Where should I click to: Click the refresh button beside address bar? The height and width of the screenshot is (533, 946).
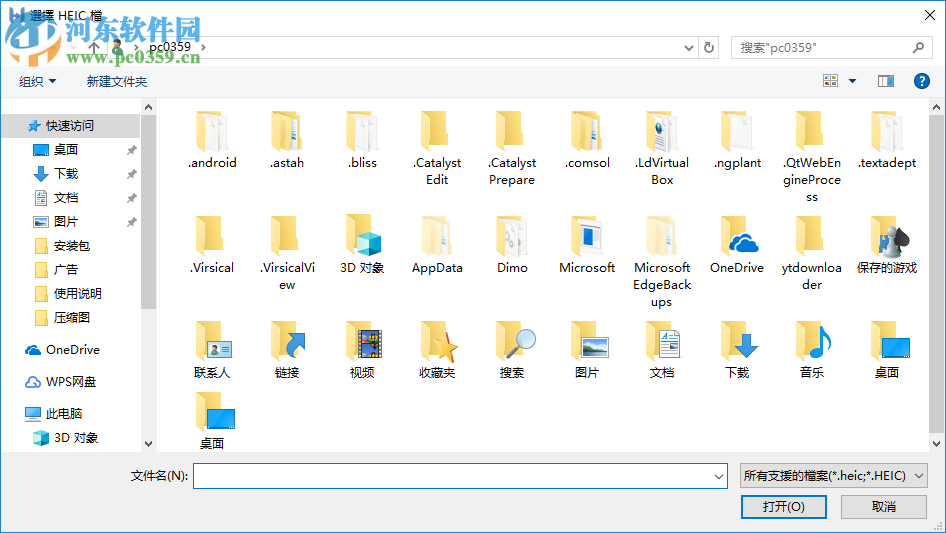click(x=709, y=48)
